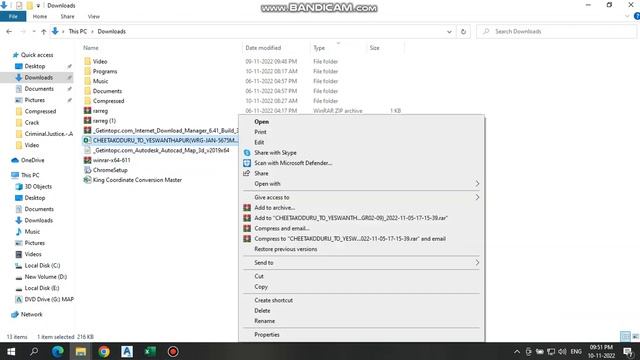Open the Quick Access Toolbar dropdown

[38, 5]
